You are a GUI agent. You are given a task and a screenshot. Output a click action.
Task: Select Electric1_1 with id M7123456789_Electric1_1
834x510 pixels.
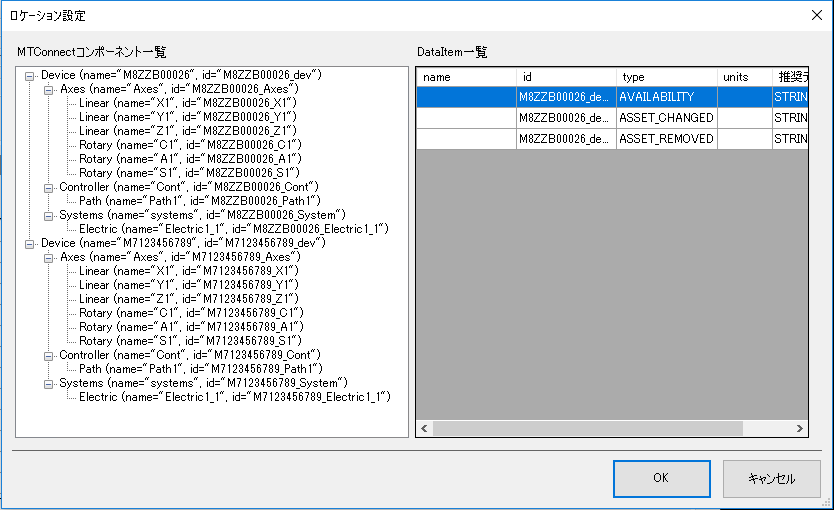point(235,397)
